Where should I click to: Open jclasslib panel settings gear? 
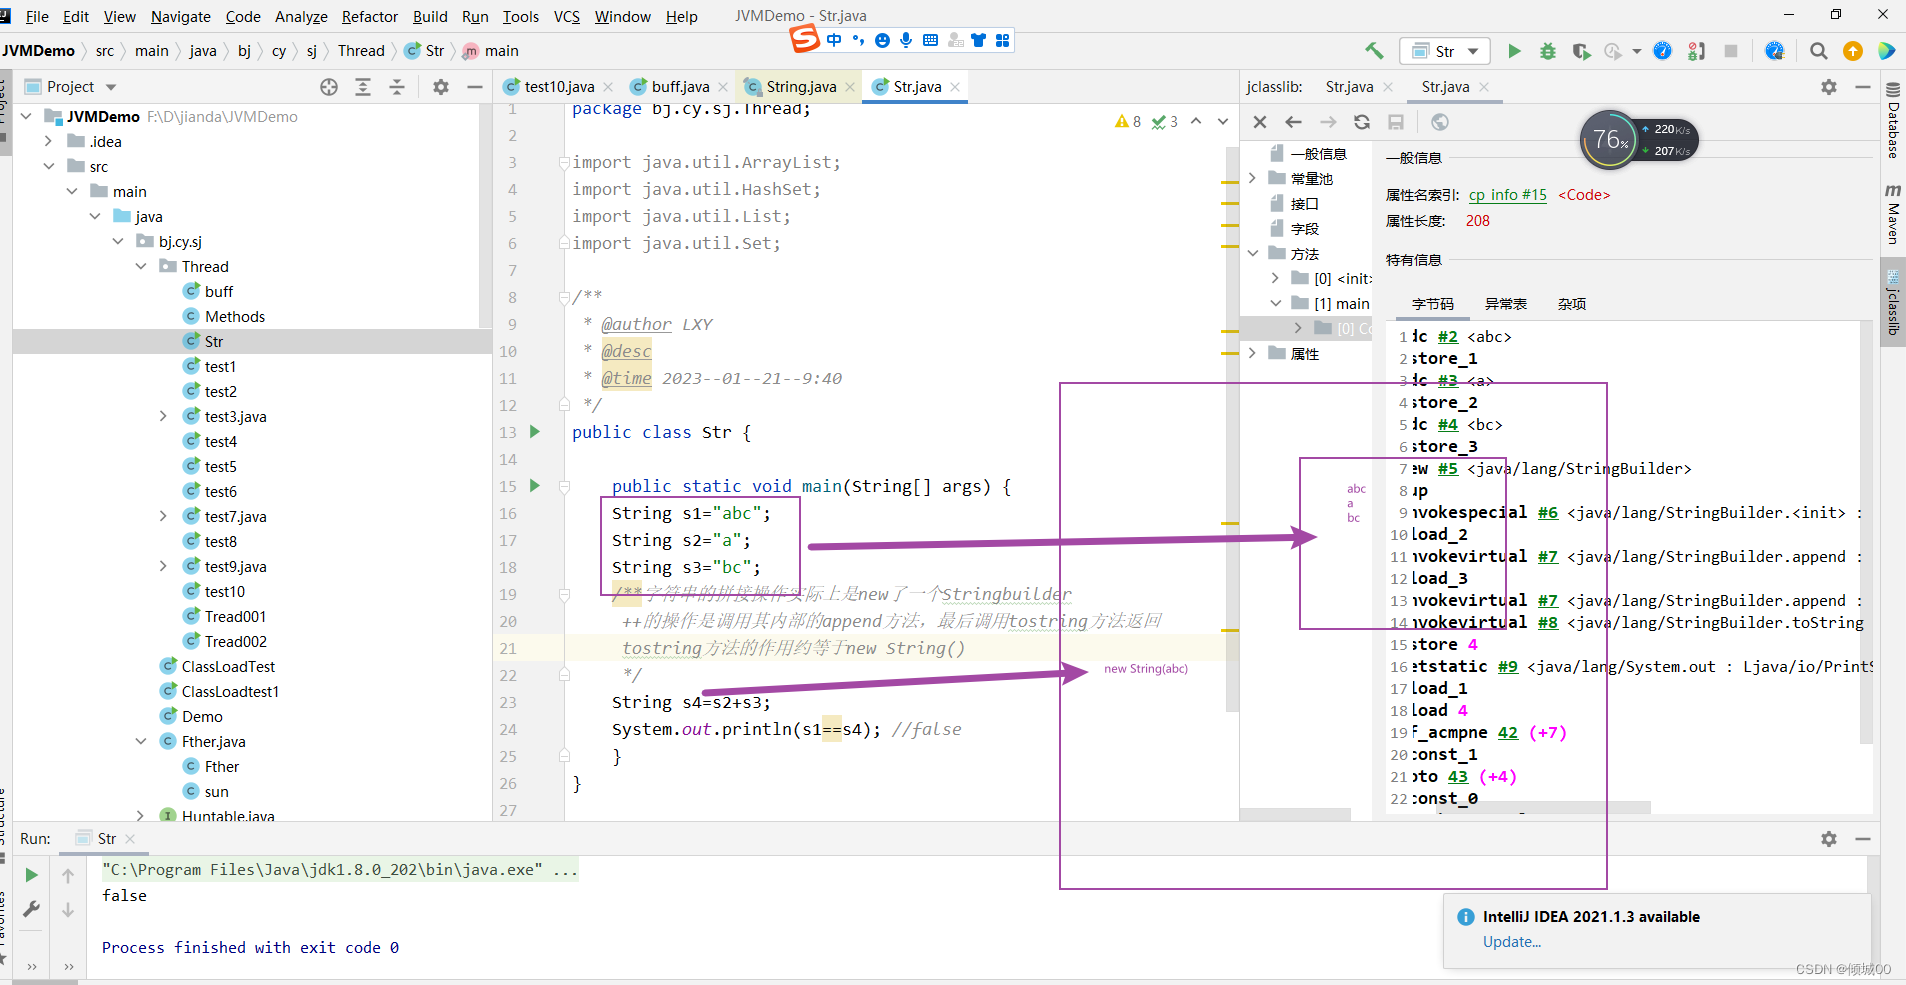pyautogui.click(x=1829, y=87)
